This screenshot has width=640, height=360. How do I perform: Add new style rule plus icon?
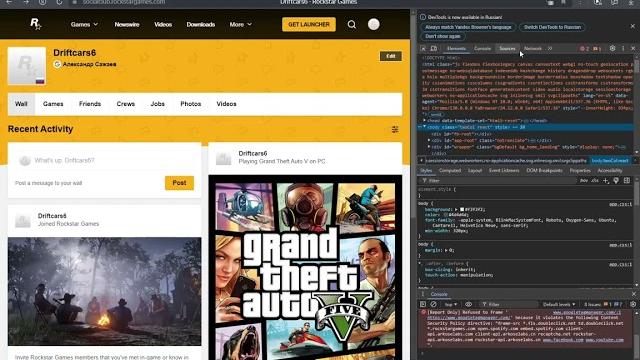(x=606, y=180)
